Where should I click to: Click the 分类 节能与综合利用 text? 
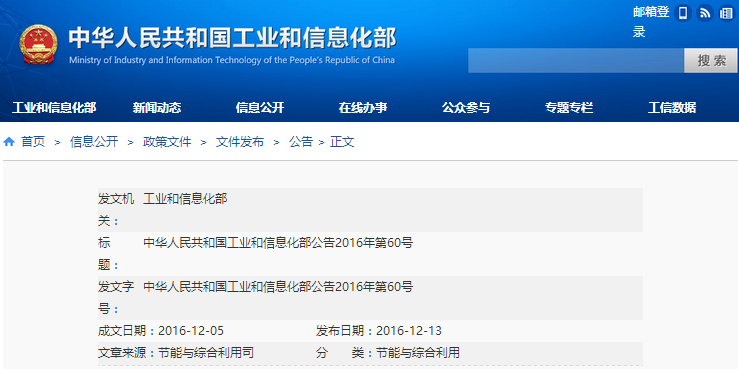pos(388,353)
